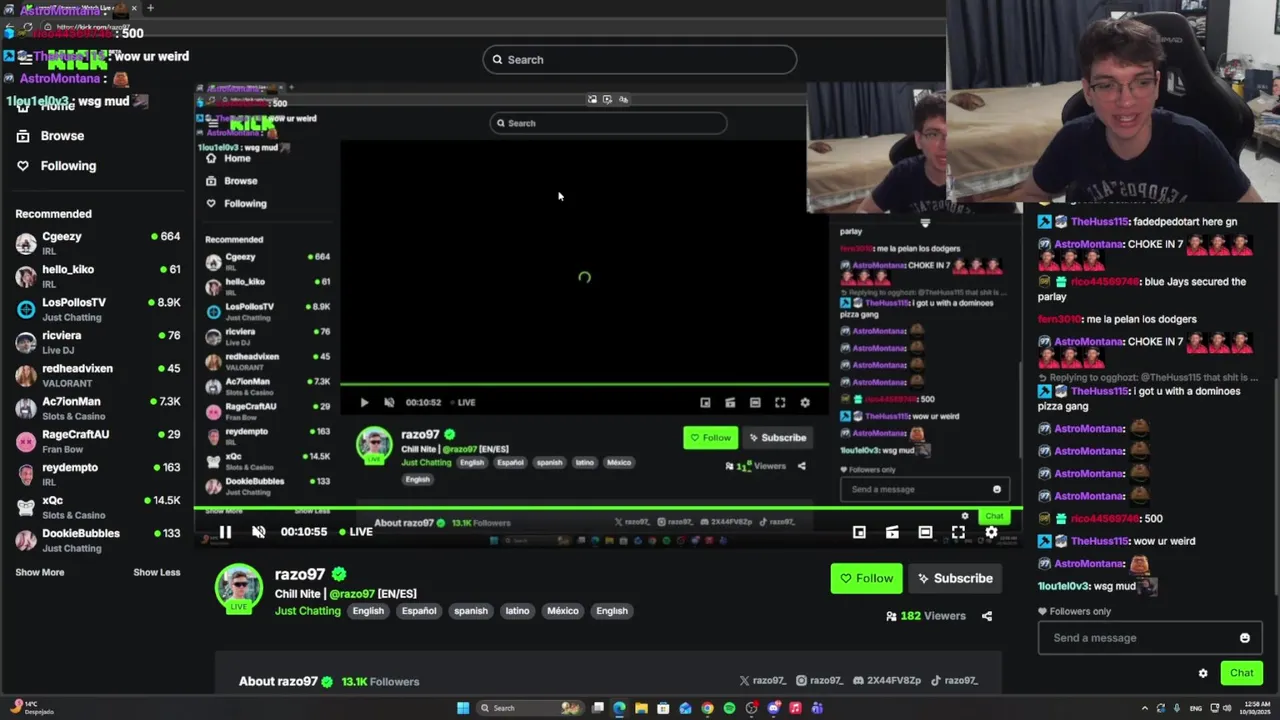
Task: Open xQc recommended channel
Action: 98,507
